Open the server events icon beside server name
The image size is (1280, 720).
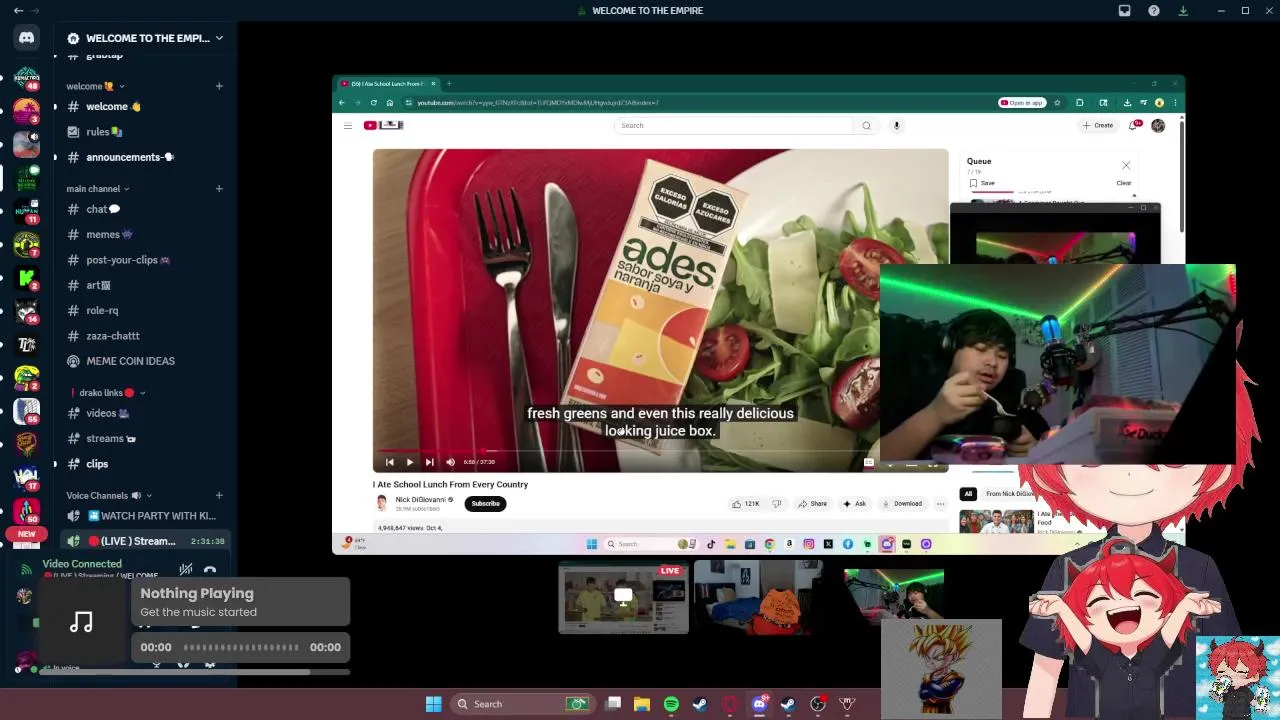73,38
